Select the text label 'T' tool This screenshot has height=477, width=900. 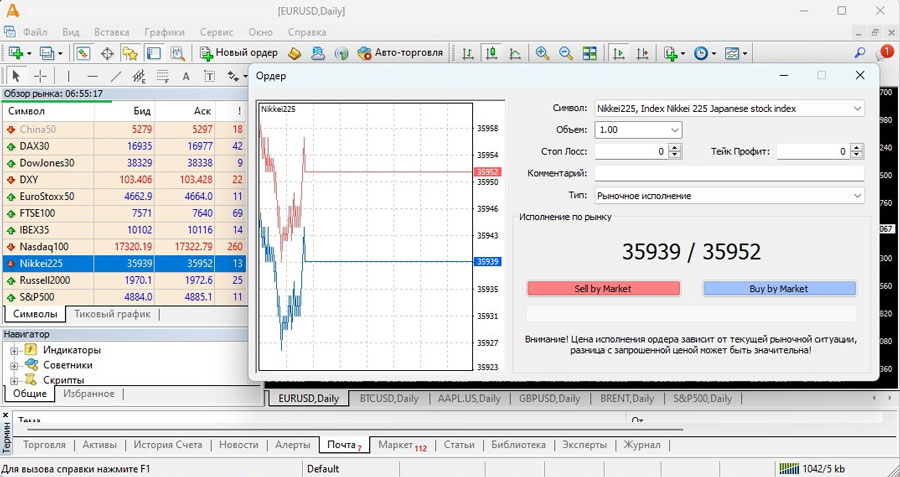point(210,76)
